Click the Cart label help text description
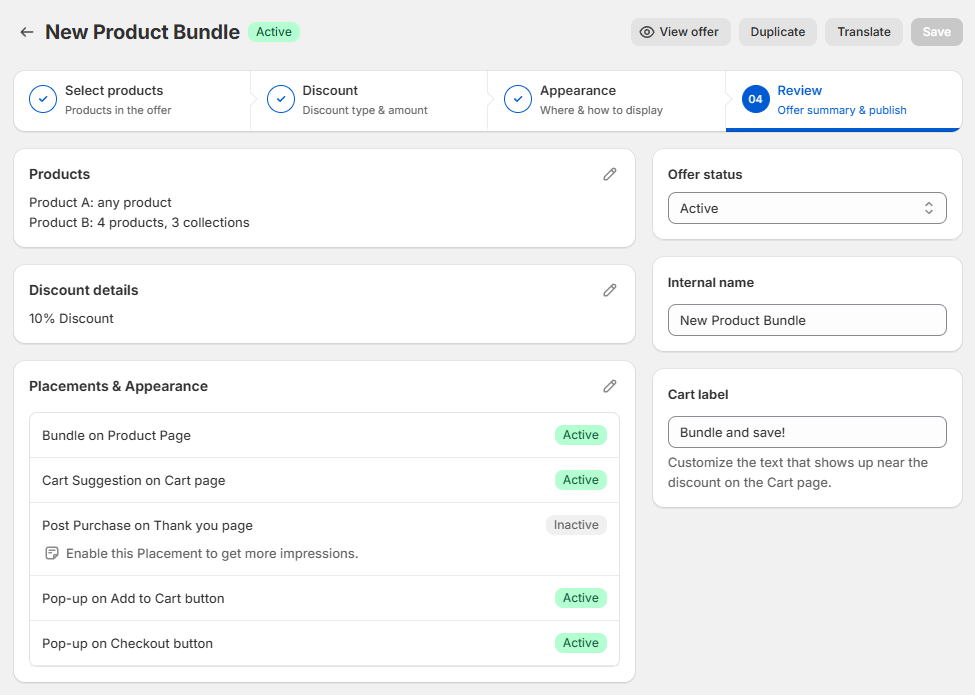975x695 pixels. [798, 472]
